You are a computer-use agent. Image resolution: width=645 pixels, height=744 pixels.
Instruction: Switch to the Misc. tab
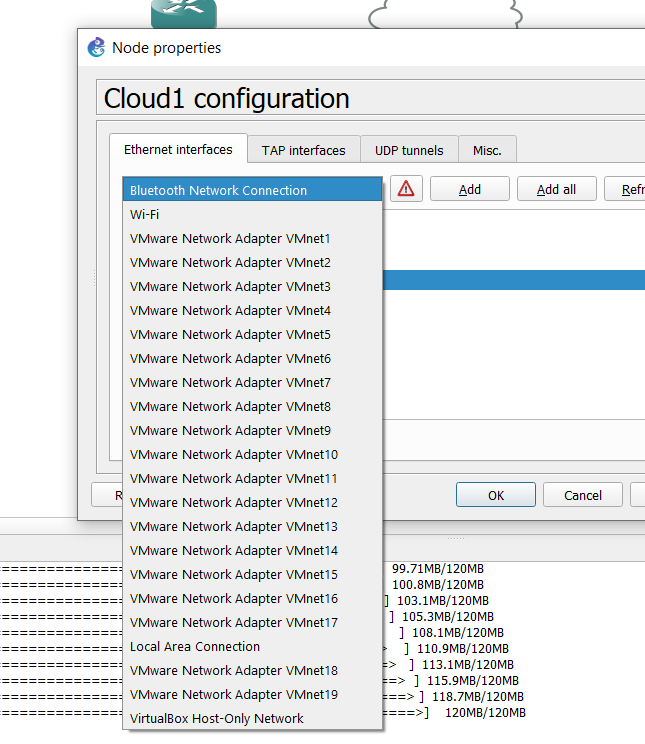(x=487, y=150)
